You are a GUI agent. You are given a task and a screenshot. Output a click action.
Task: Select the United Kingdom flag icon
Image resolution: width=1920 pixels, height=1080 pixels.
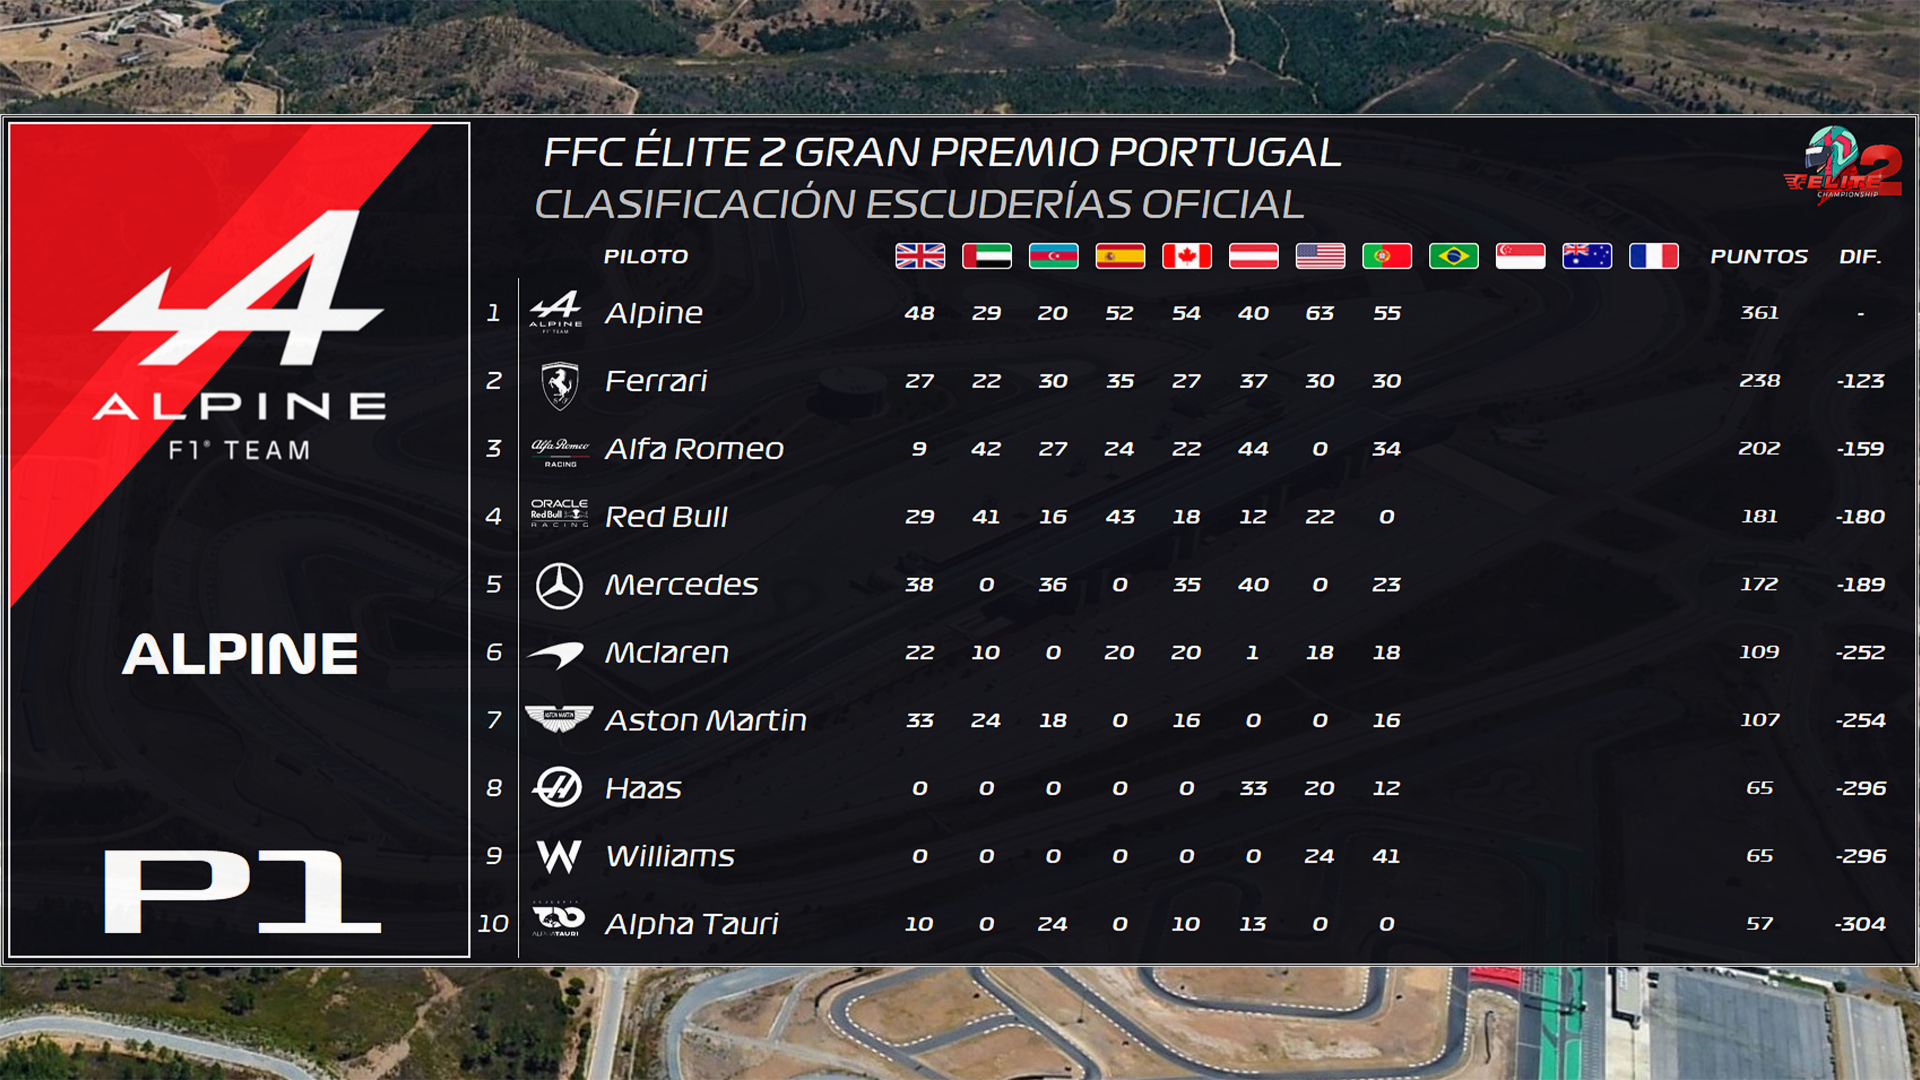[x=920, y=256]
